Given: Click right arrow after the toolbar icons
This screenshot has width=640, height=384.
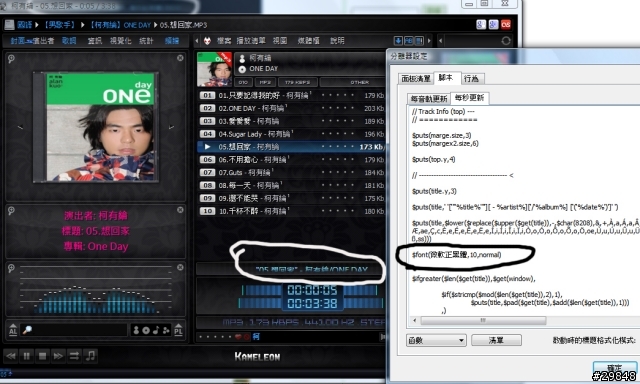Looking at the screenshot, I should (429, 41).
